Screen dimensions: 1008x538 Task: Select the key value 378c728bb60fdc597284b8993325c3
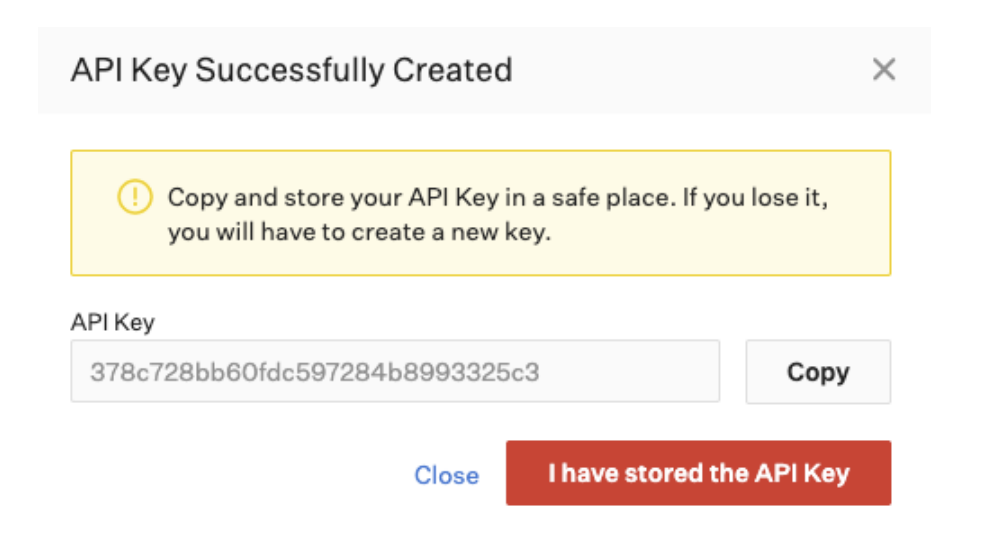pos(314,372)
